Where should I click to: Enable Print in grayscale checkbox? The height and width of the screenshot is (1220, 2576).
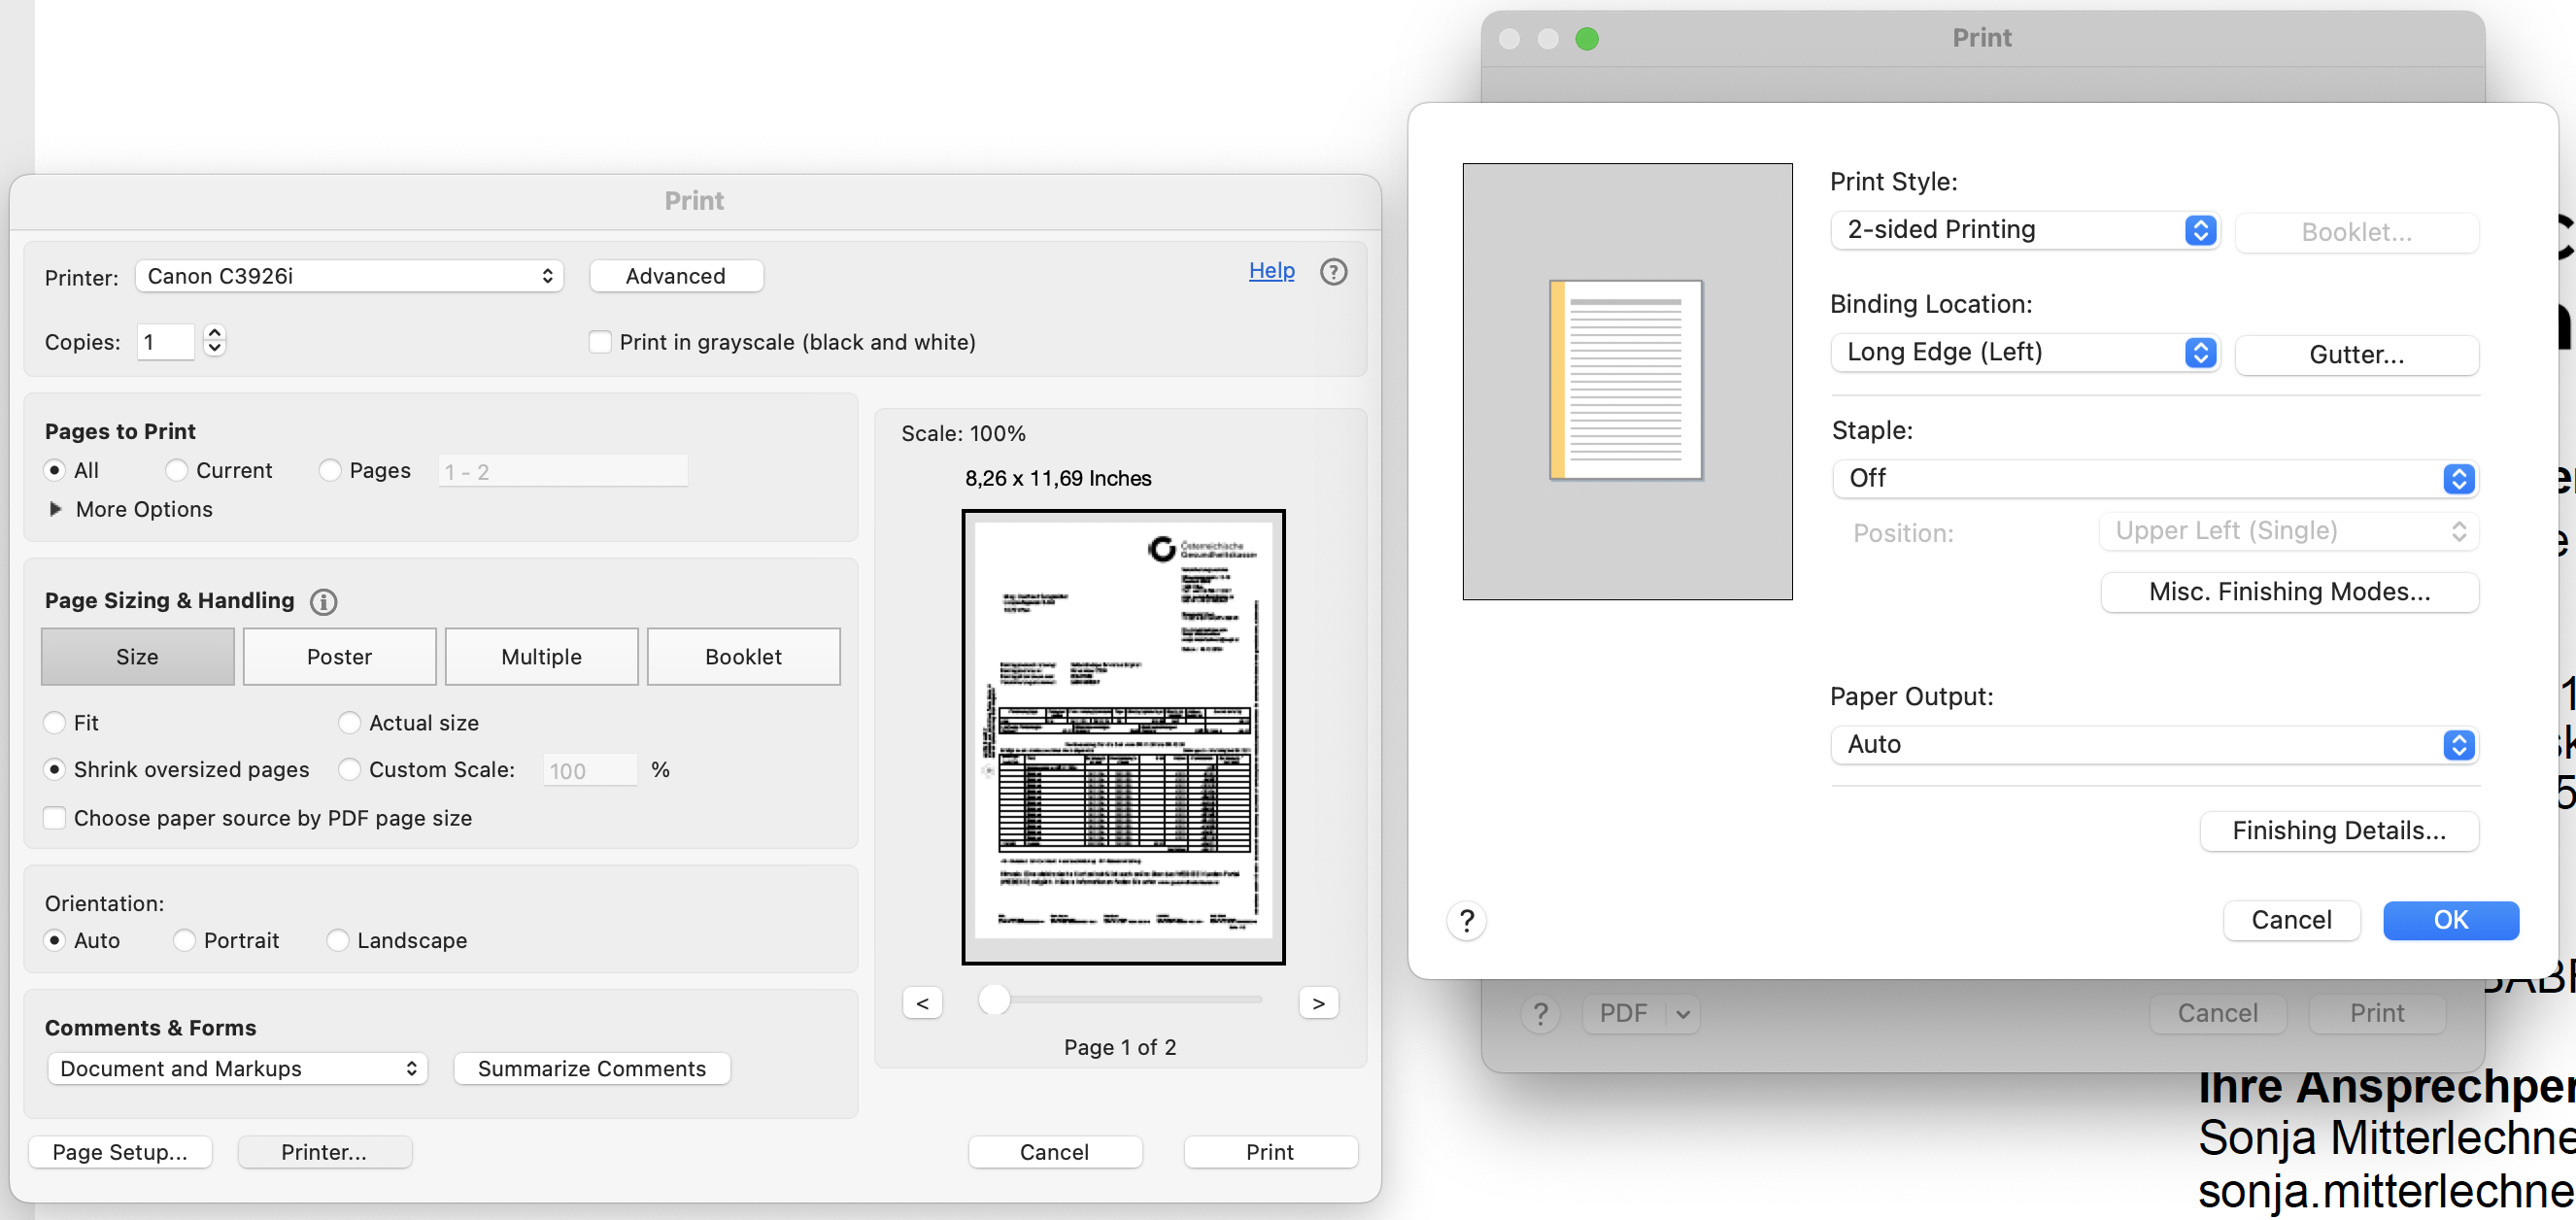pos(600,342)
